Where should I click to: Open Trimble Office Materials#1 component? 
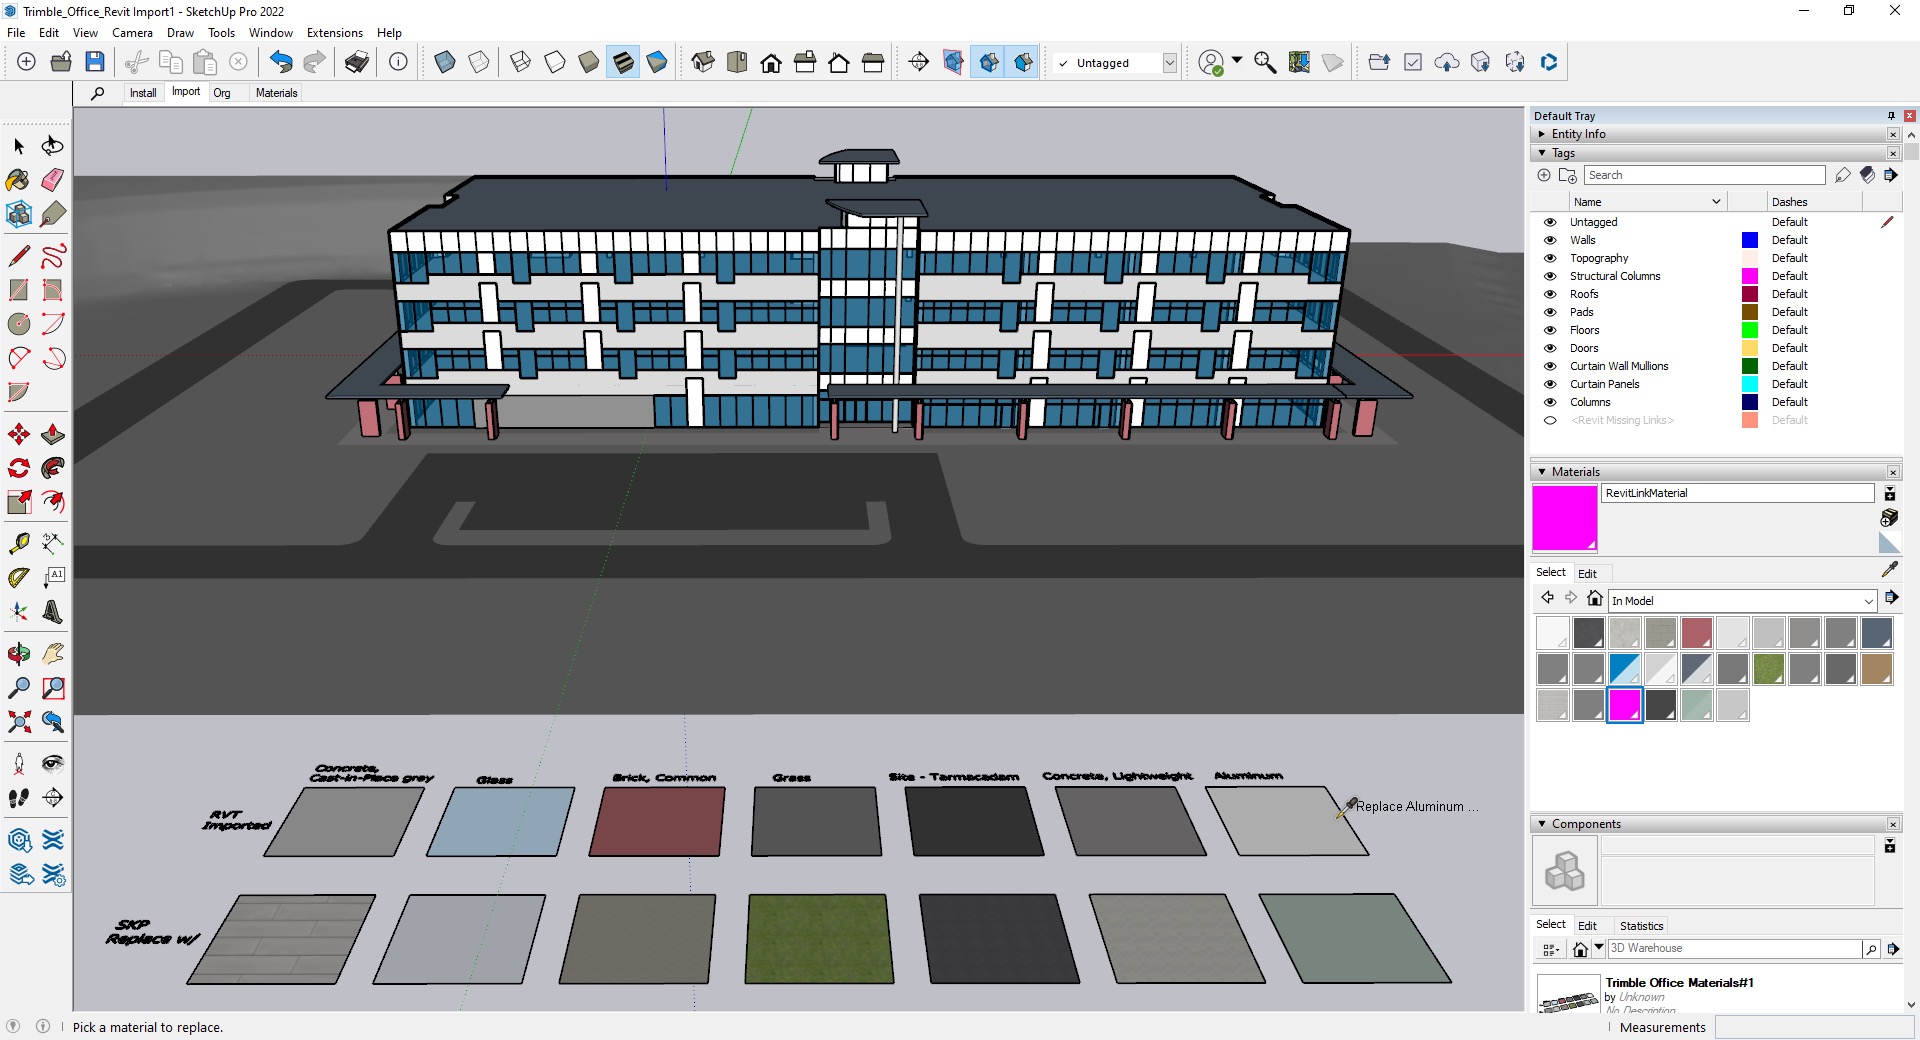click(x=1679, y=983)
